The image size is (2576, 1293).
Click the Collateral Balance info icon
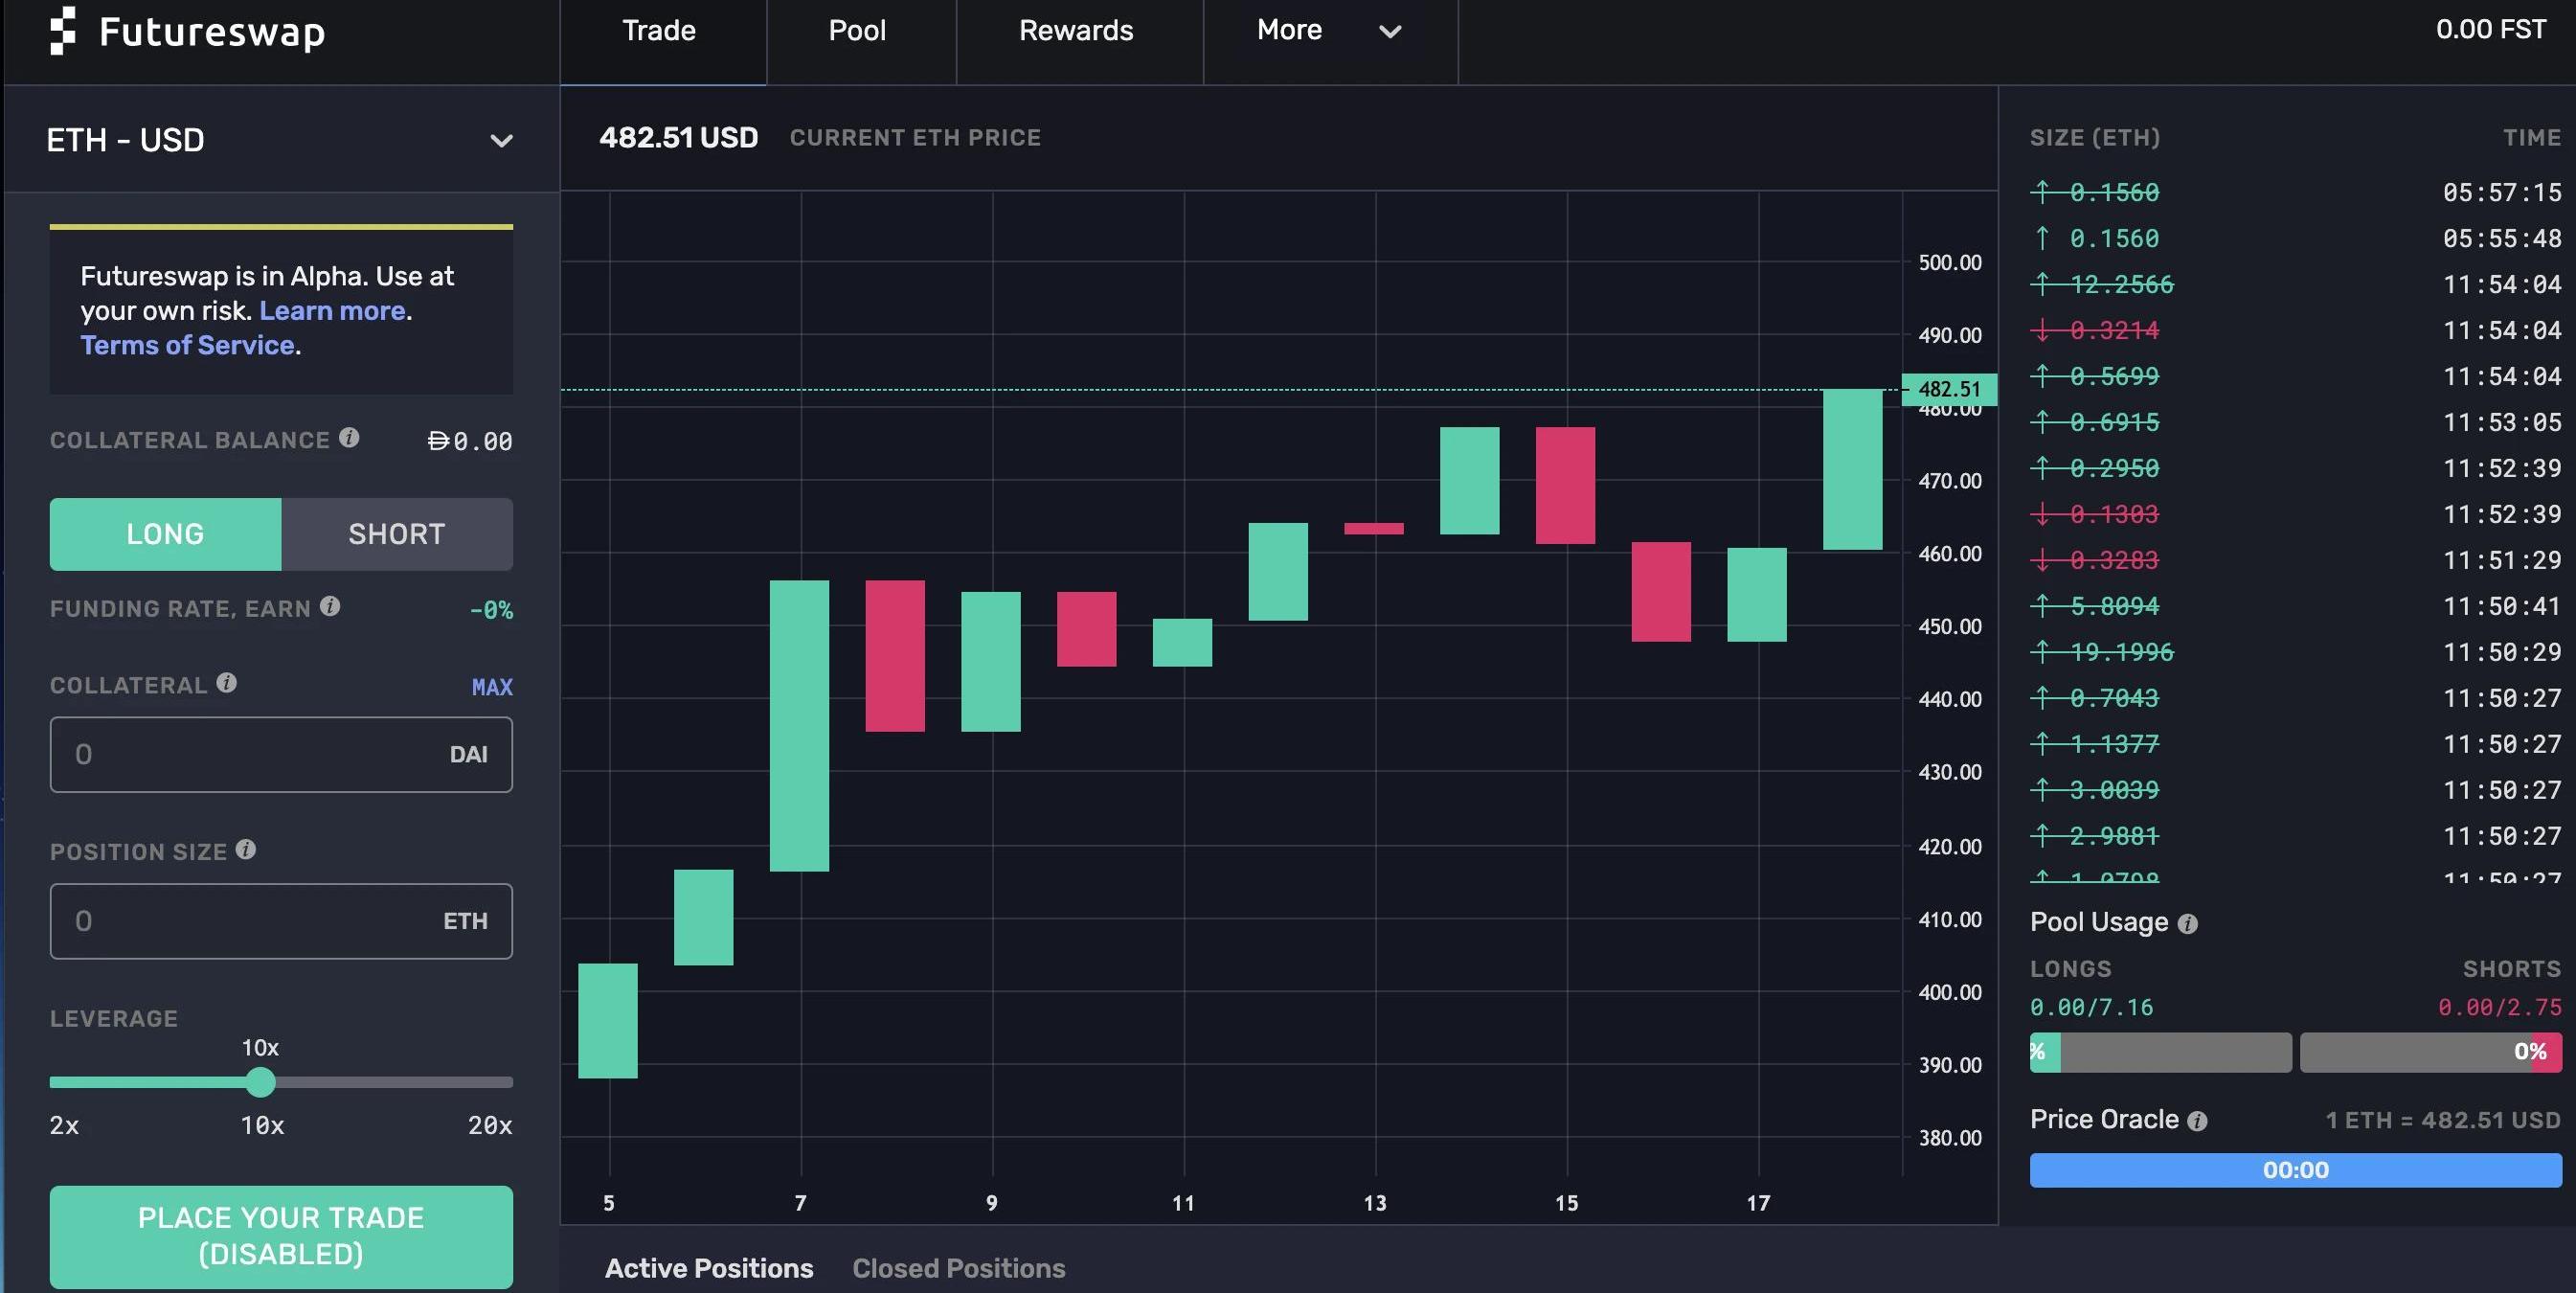pyautogui.click(x=349, y=437)
